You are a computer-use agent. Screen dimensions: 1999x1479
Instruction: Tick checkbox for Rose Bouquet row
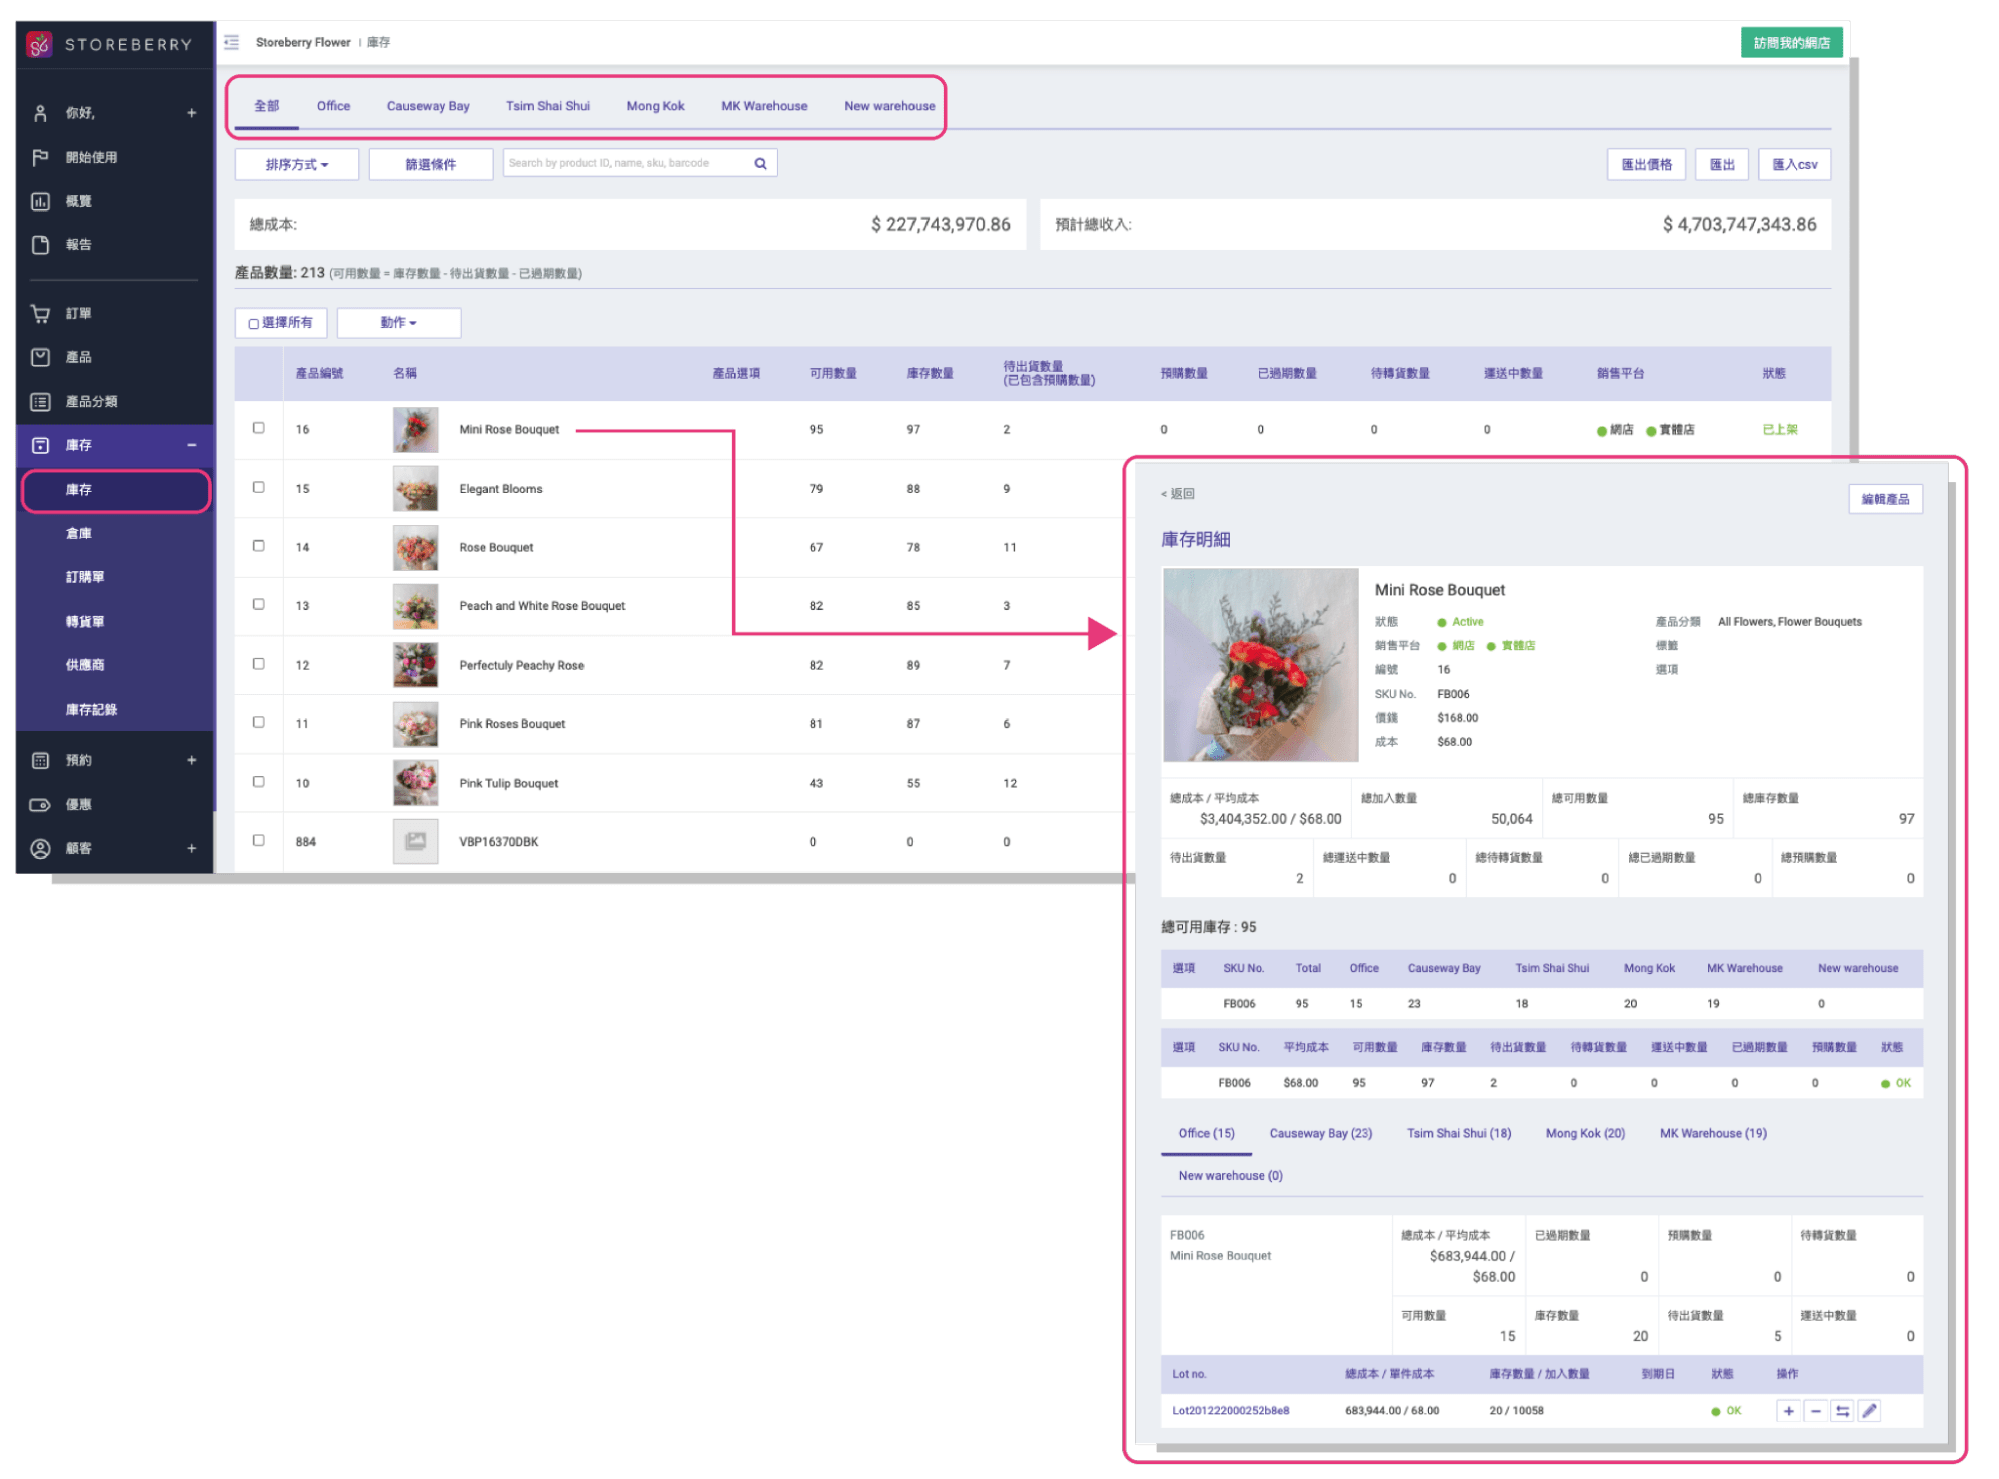click(259, 546)
